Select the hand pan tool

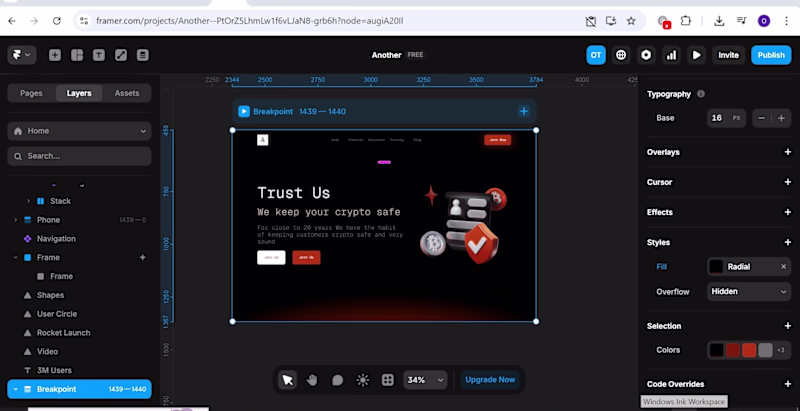312,380
